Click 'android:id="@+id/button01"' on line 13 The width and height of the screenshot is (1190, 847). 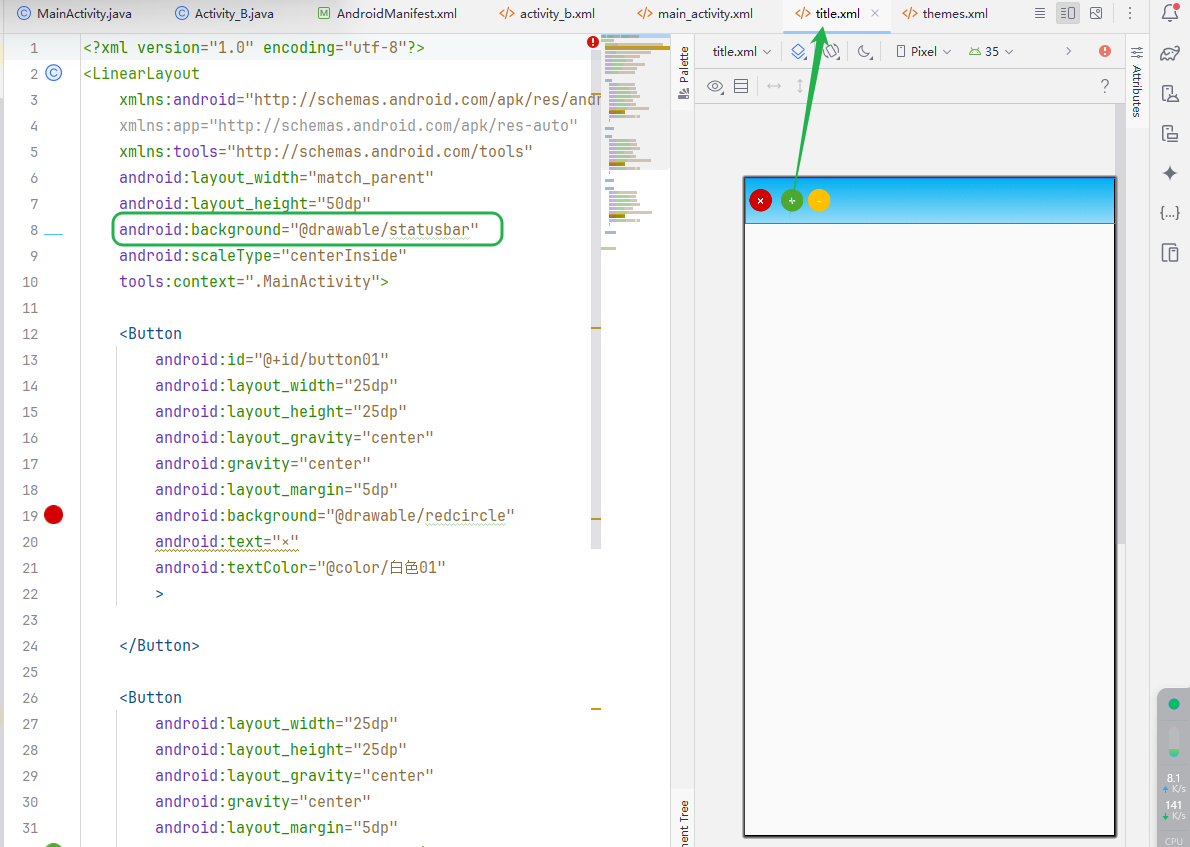272,360
